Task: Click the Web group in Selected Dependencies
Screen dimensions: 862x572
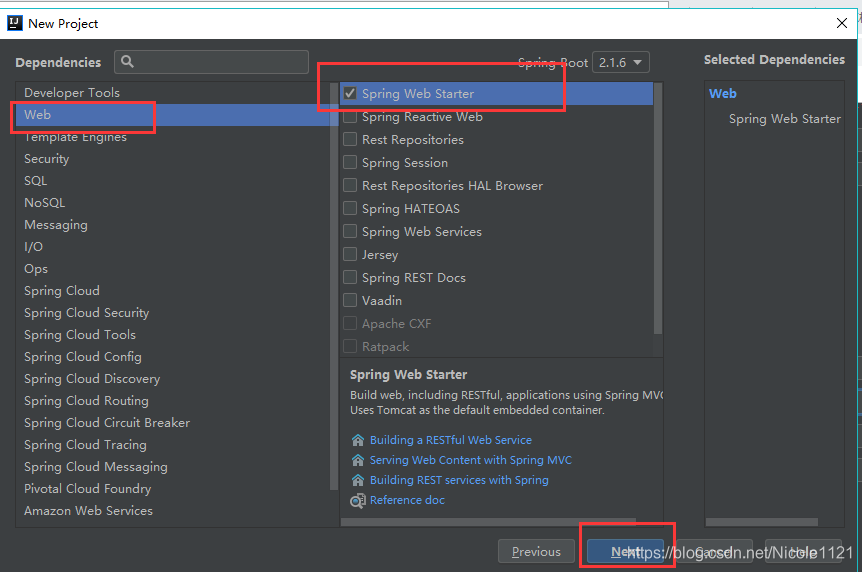Action: point(722,94)
